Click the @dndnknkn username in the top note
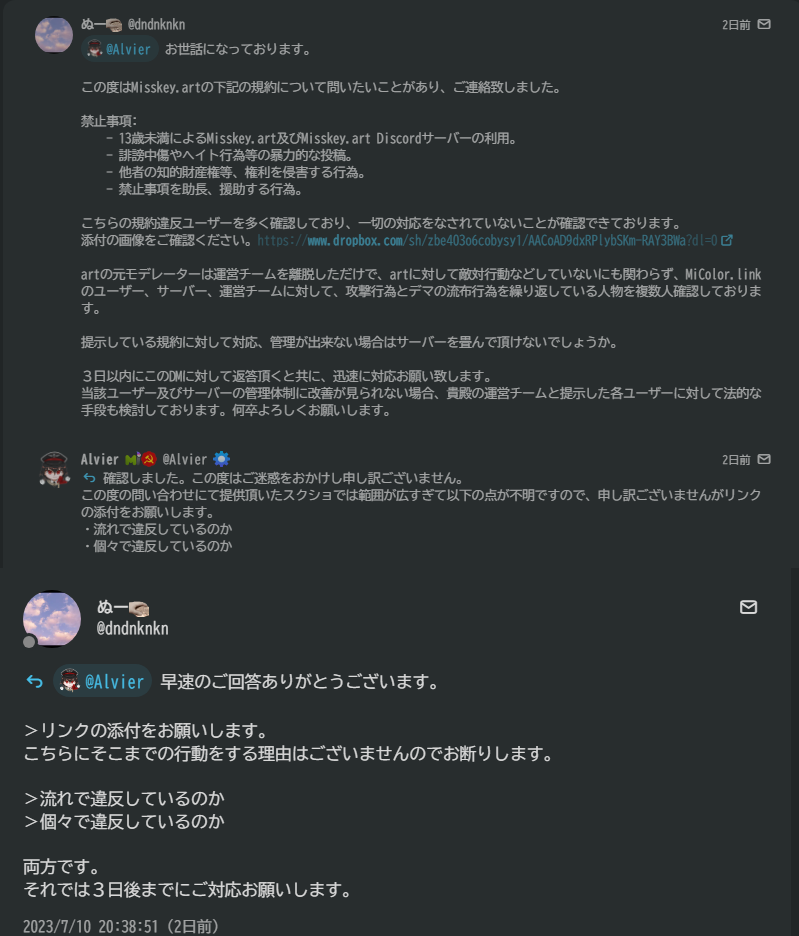Viewport: 799px width, 936px height. [x=156, y=24]
